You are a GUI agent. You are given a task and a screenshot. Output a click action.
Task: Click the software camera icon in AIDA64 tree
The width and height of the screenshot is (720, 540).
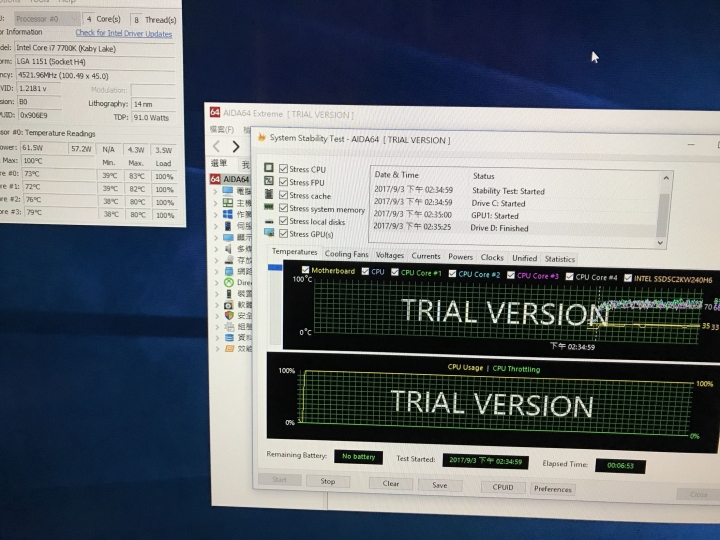pyautogui.click(x=229, y=305)
